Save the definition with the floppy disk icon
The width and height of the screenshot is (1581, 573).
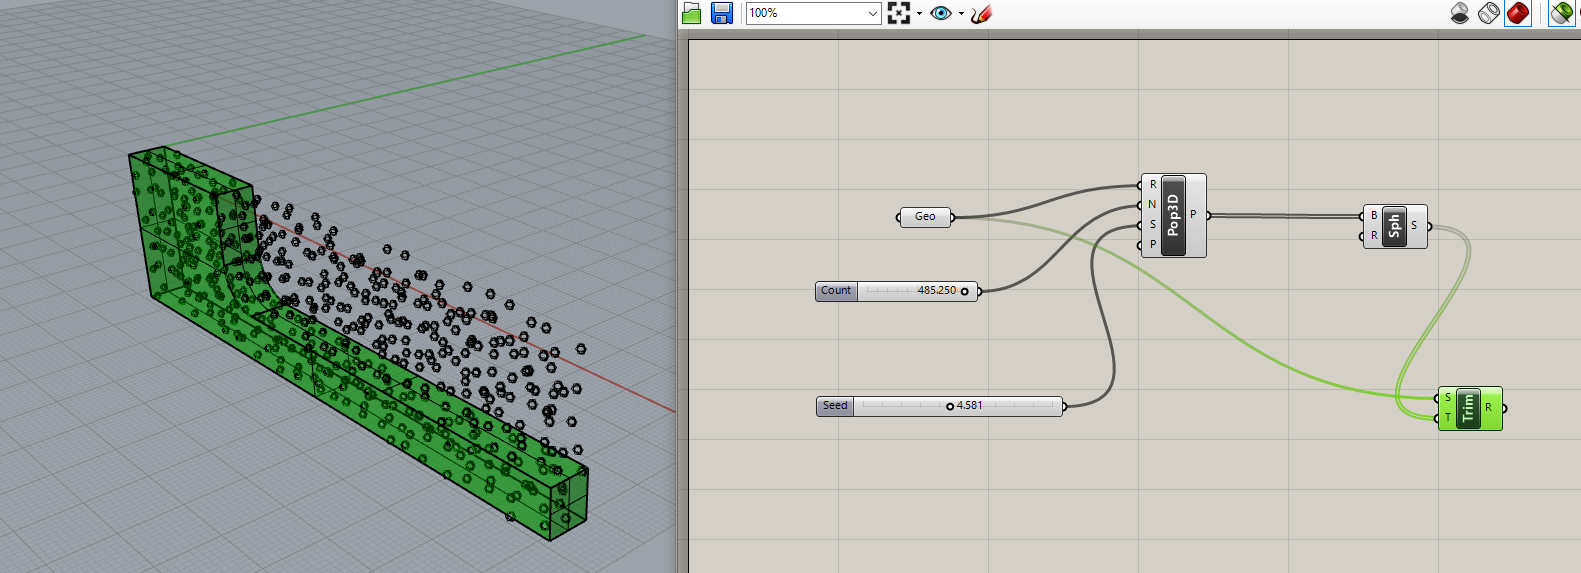[722, 13]
